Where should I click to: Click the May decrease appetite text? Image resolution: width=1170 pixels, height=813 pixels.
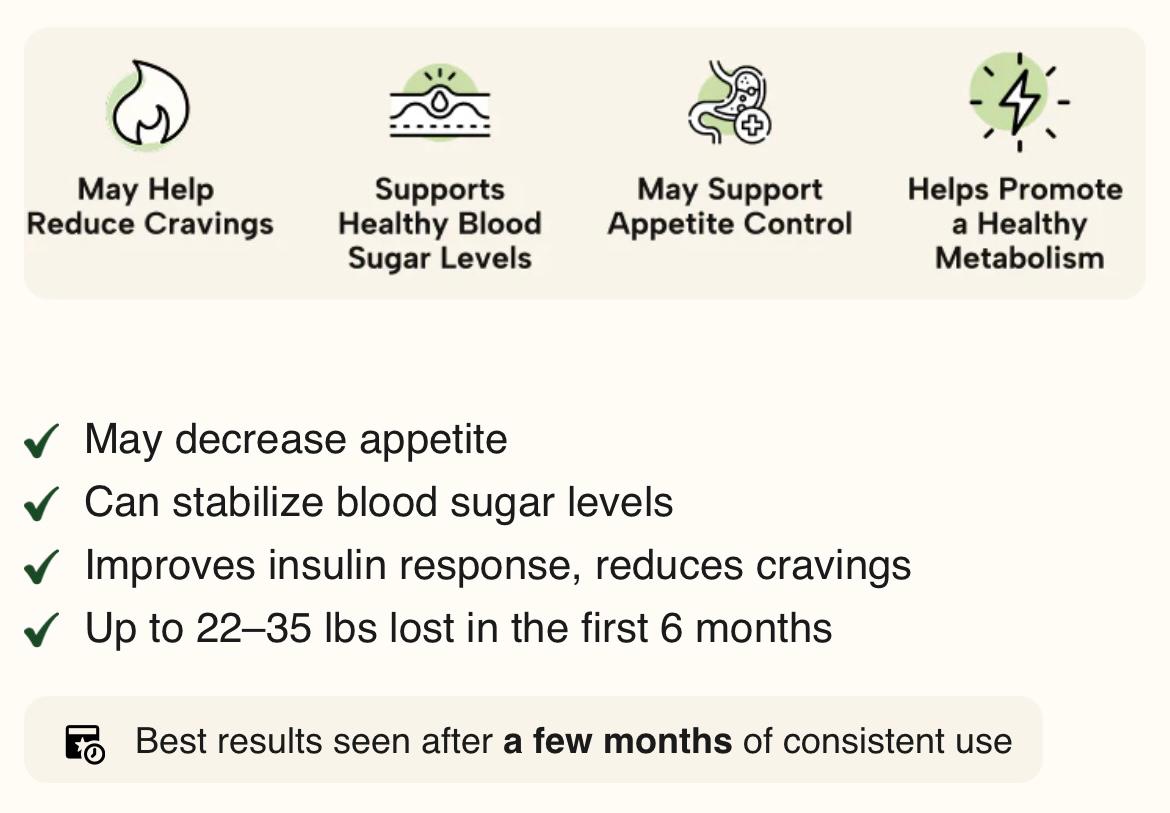(x=295, y=440)
